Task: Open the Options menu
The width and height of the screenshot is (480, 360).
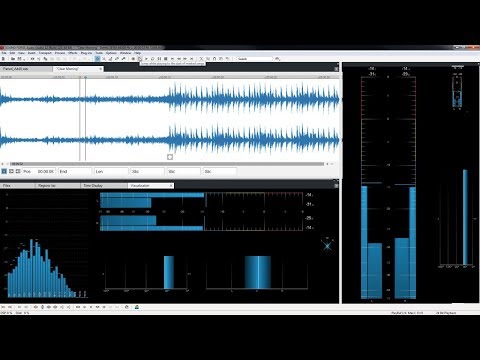Action: coord(111,53)
